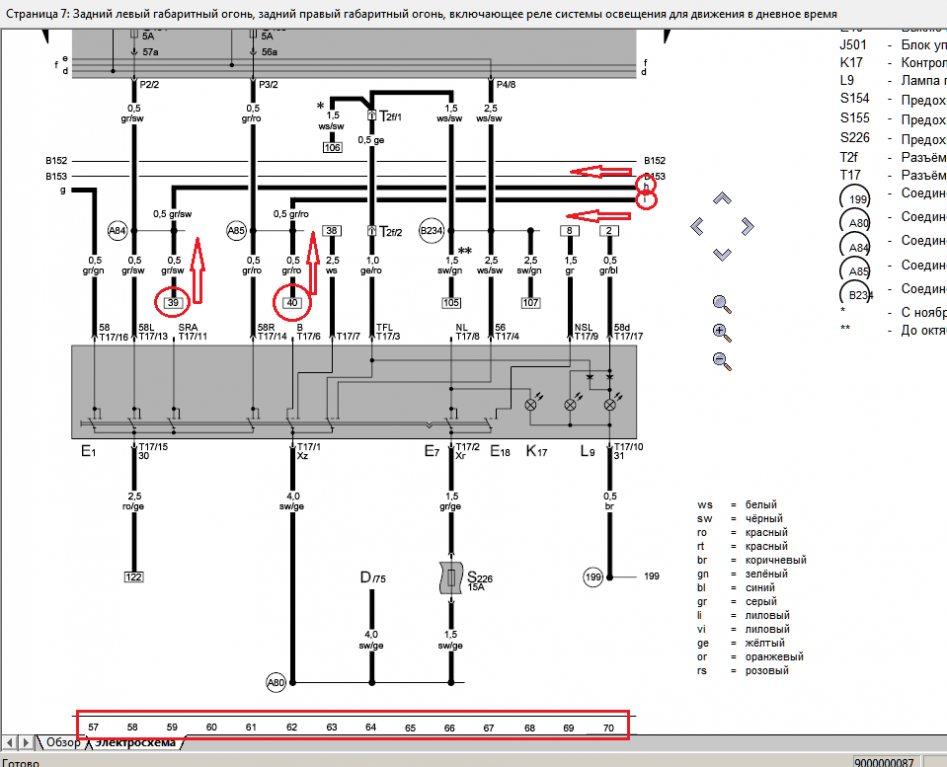Select the S226 15A fuse symbol
947x767 pixels.
pyautogui.click(x=452, y=578)
